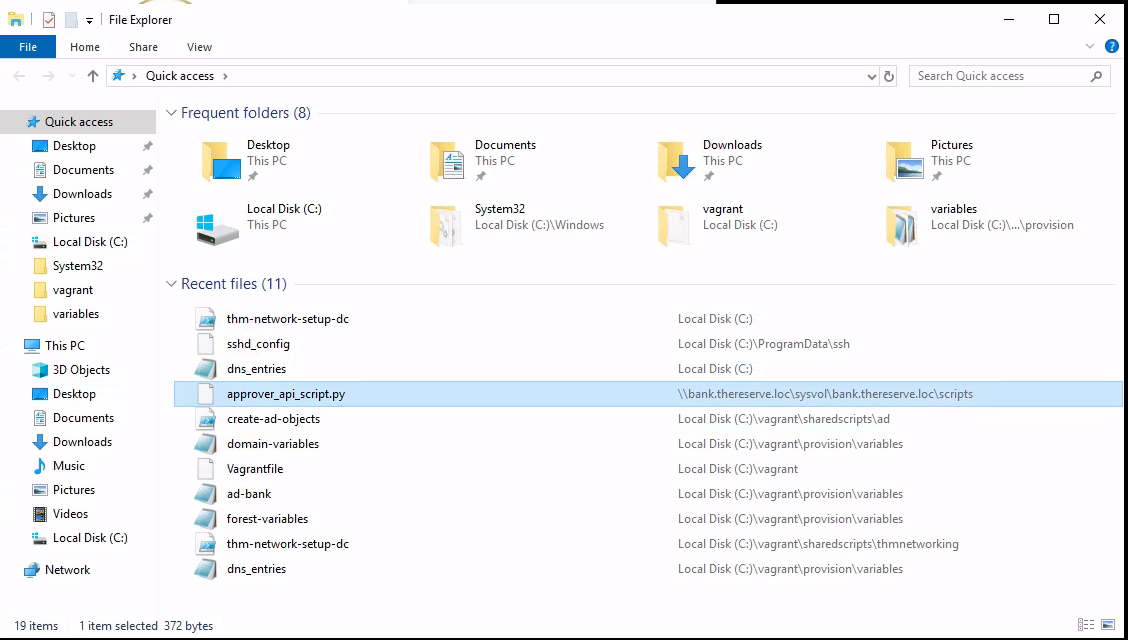The image size is (1128, 640).
Task: Open the recent locations dropdown arrow
Action: pyautogui.click(x=72, y=76)
